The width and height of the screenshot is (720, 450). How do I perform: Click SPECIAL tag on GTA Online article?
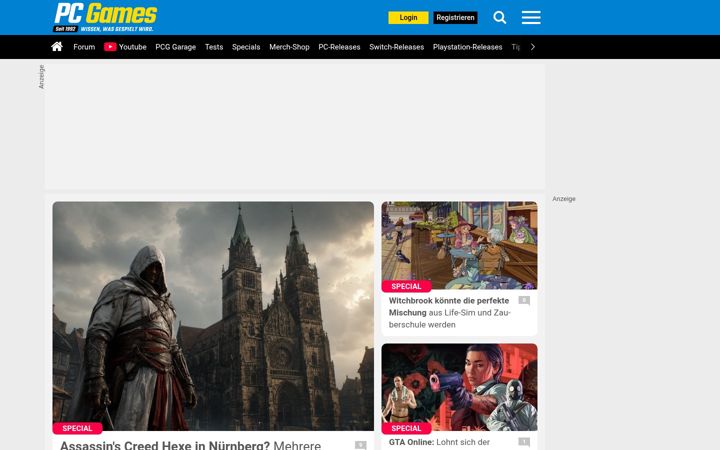[x=406, y=428]
